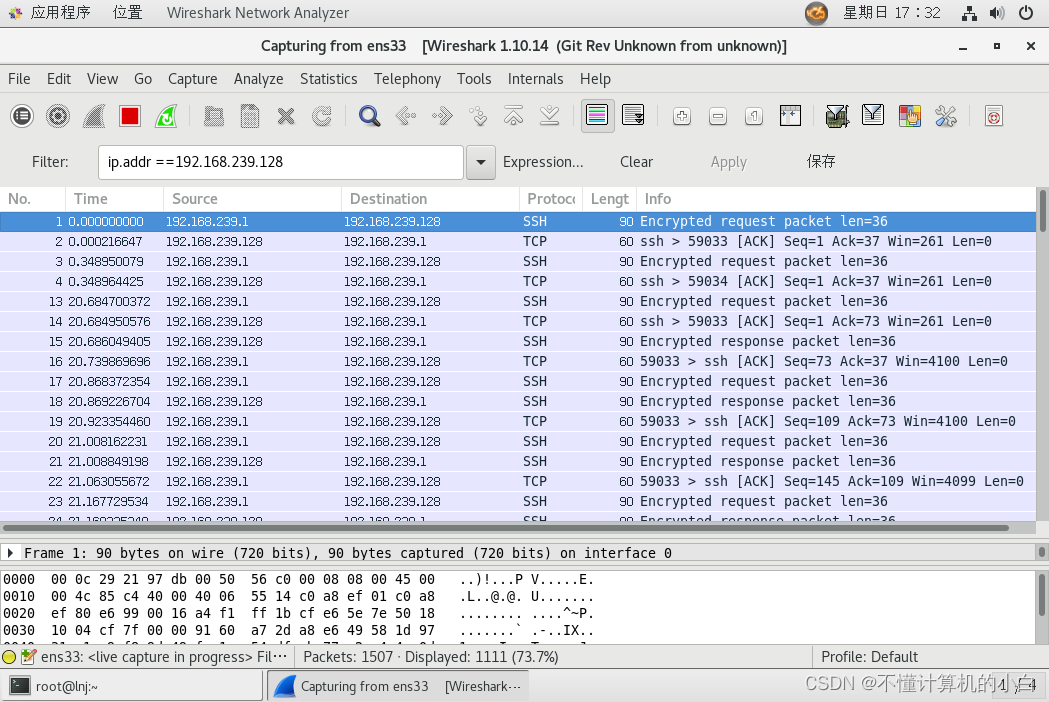Go back in packet history arrow
This screenshot has width=1049, height=702.
[405, 116]
